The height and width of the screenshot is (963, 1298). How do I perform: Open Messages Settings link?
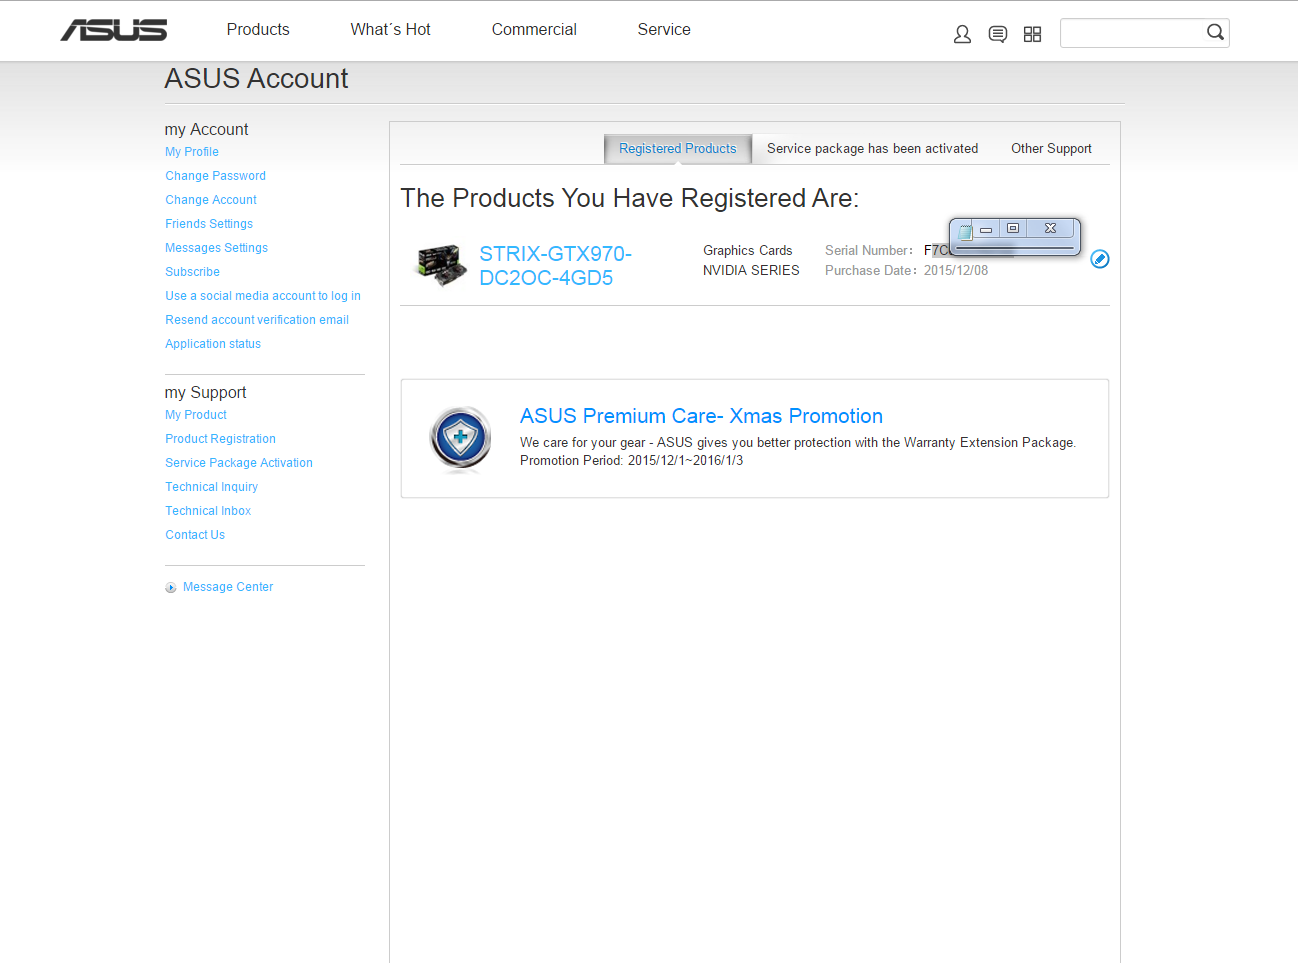217,248
